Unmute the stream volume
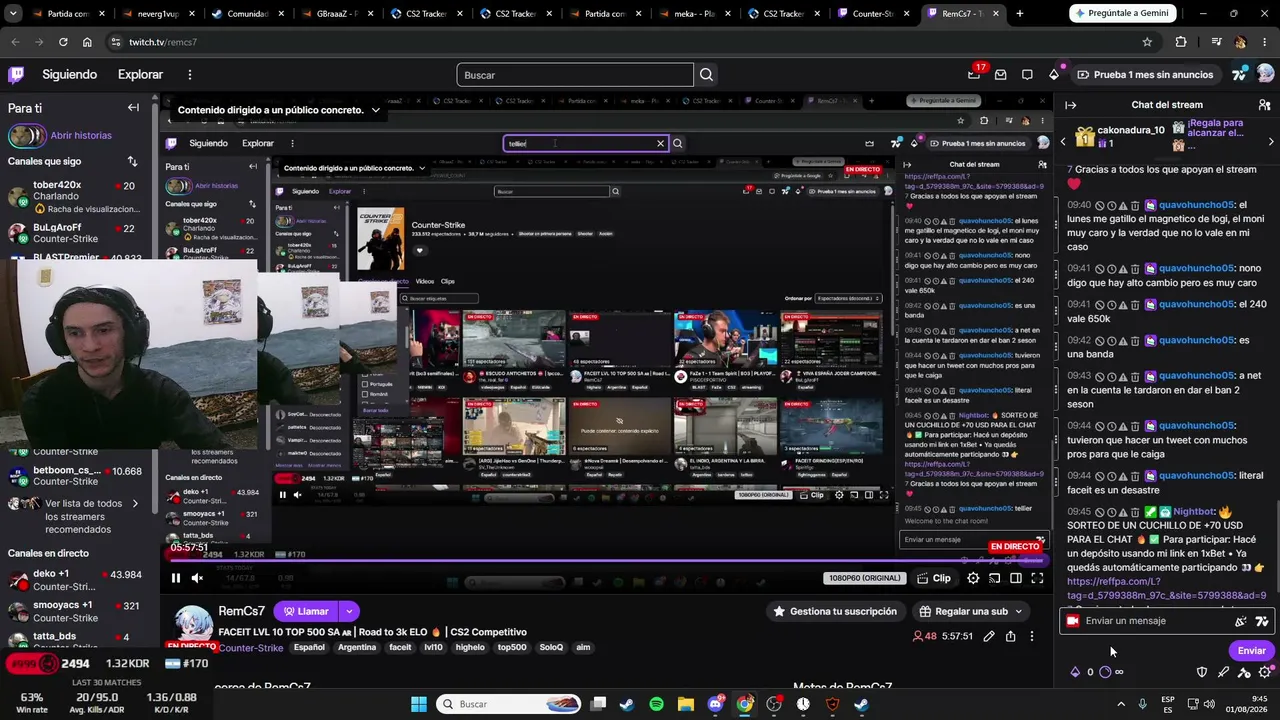The image size is (1280, 720). 197,578
